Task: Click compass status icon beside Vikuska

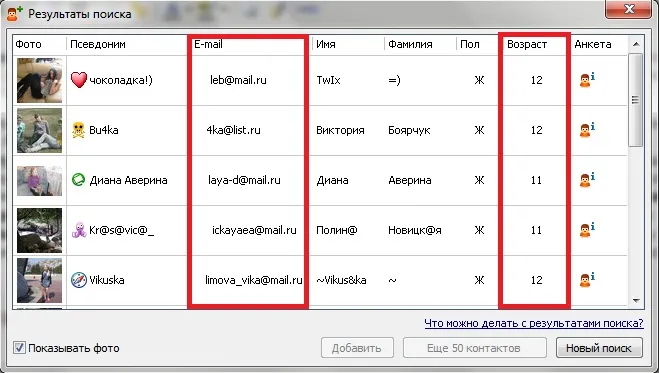Action: coord(79,280)
